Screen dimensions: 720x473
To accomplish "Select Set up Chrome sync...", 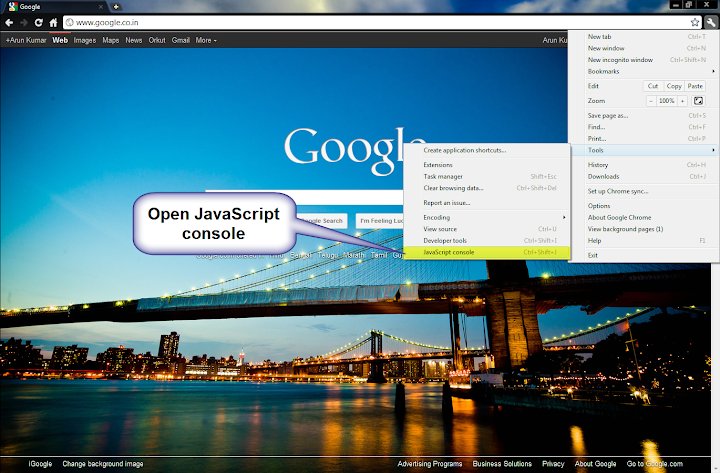I will (643, 191).
